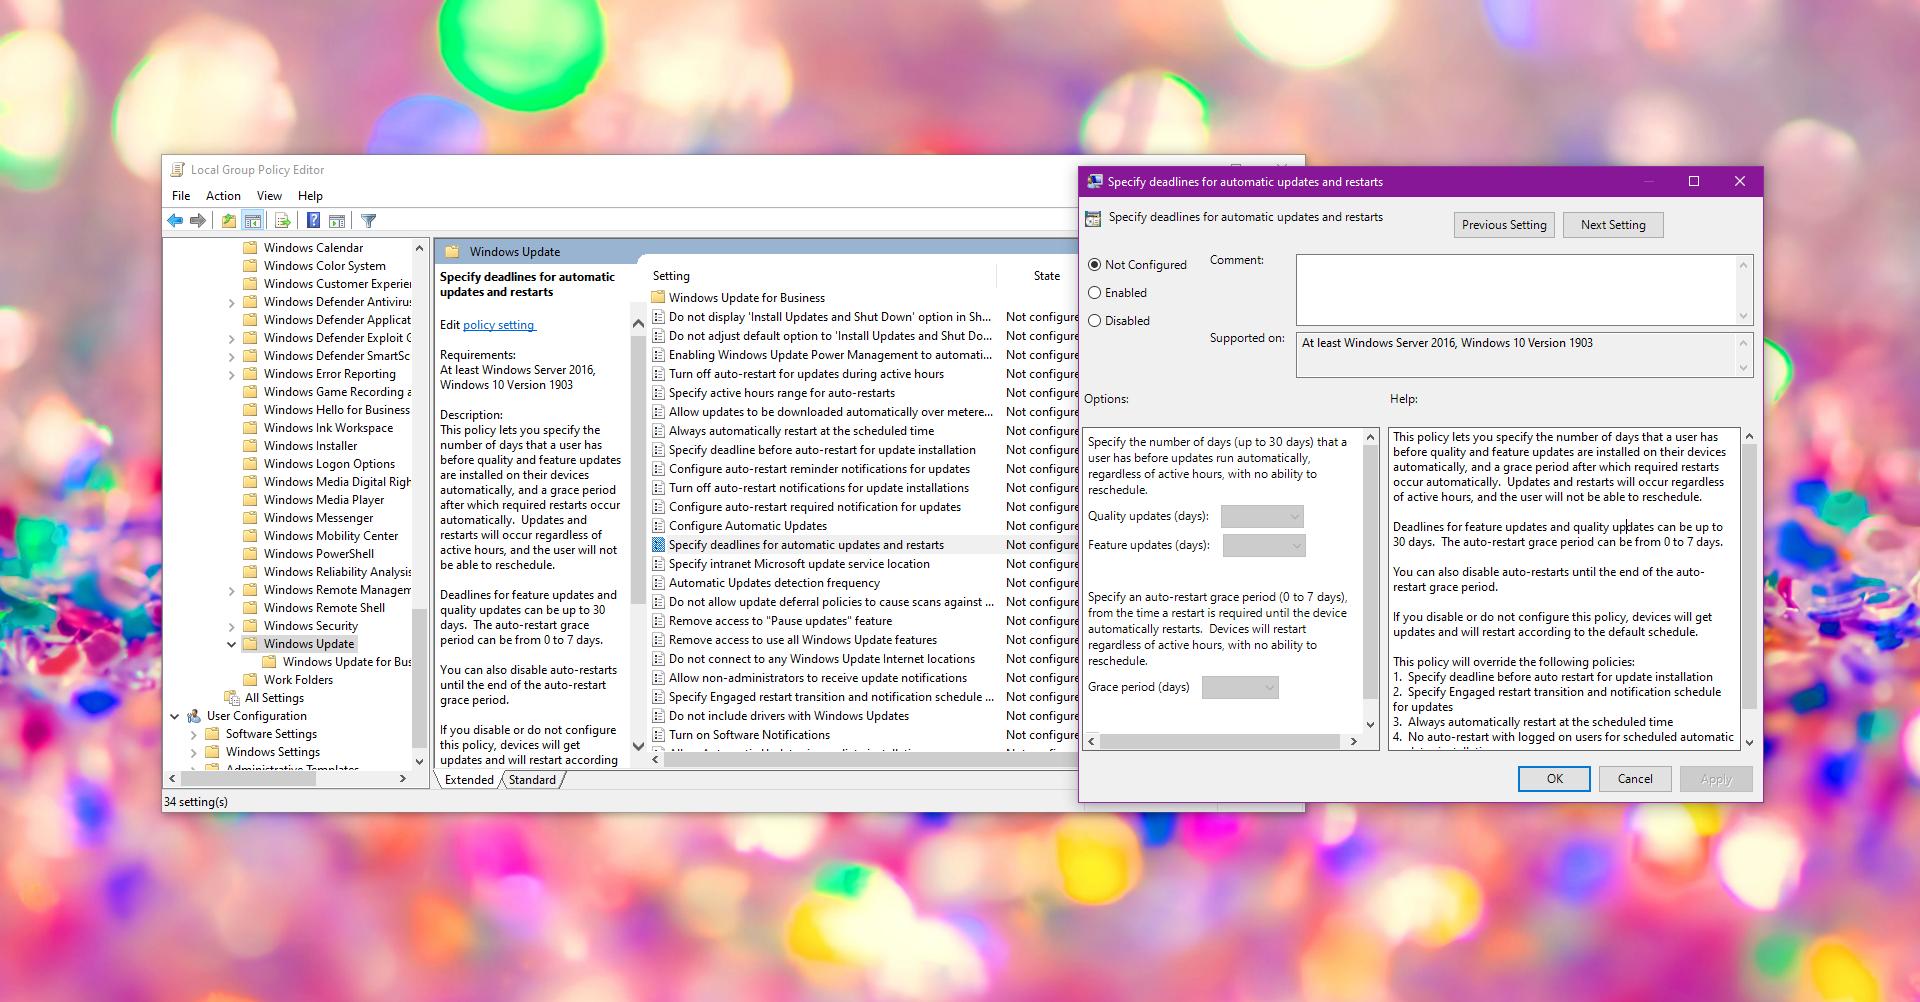Viewport: 1920px width, 1002px height.
Task: Expand the Windows Error Reporting tree node
Action: (x=232, y=374)
